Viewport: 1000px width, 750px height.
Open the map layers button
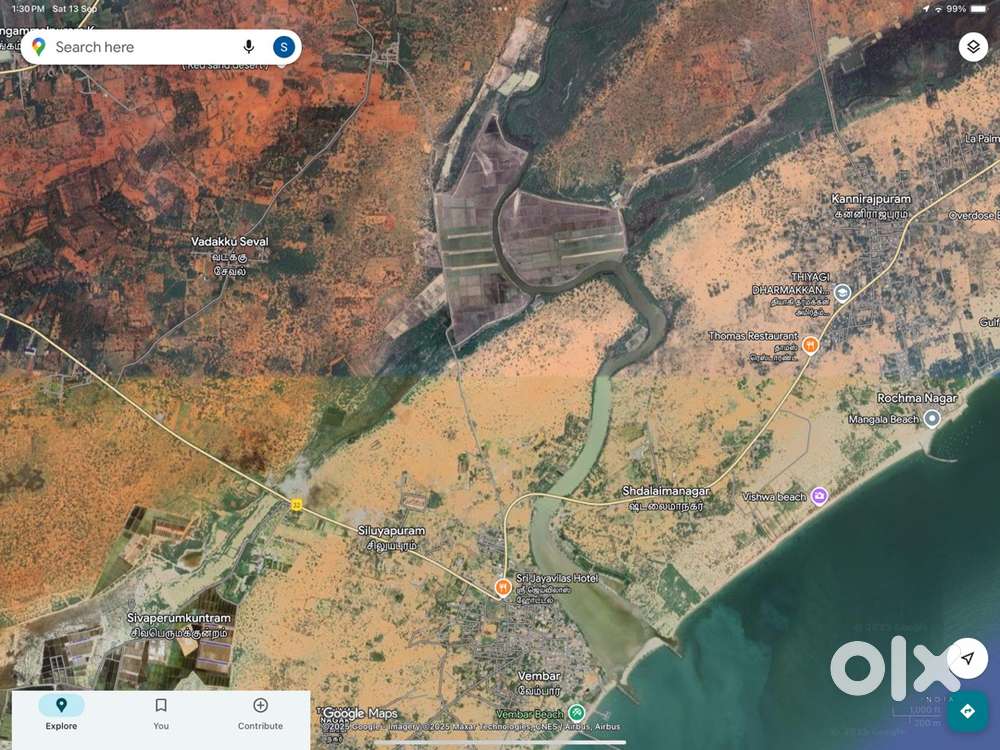tap(973, 47)
